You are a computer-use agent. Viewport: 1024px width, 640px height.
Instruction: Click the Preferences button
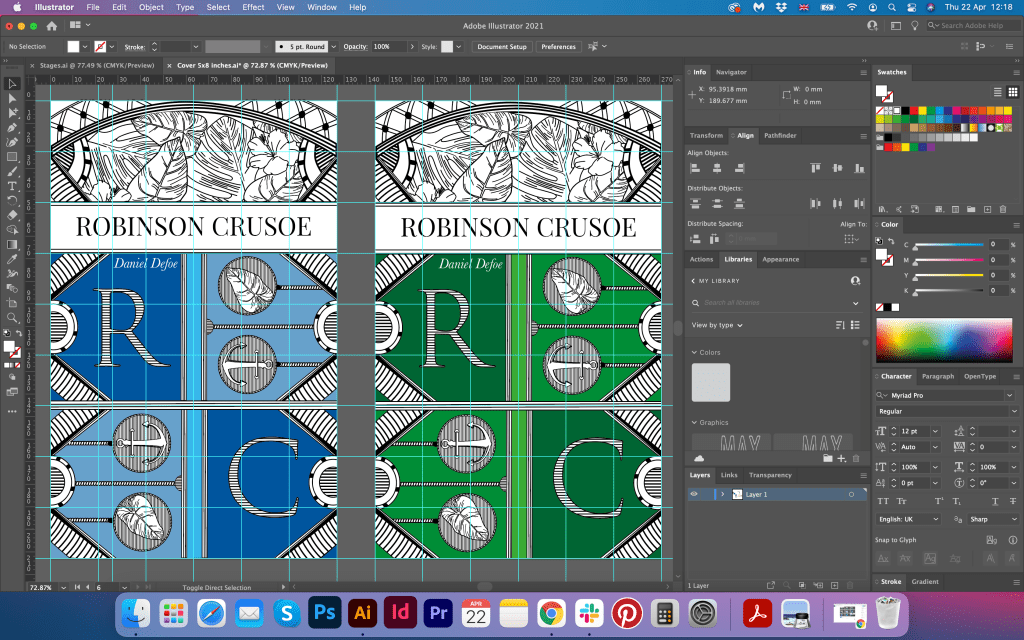(558, 47)
